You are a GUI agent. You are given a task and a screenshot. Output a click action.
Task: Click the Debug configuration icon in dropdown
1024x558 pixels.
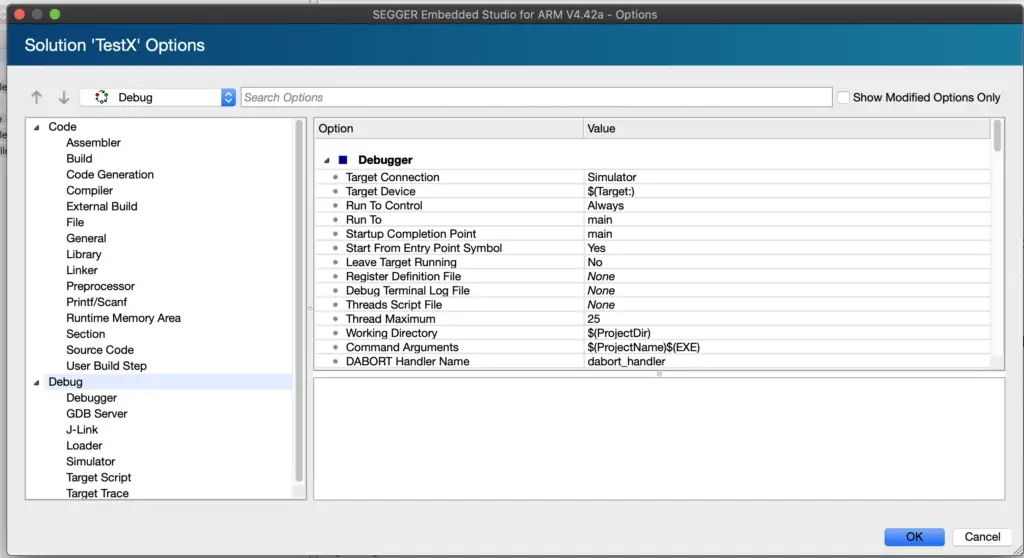point(101,97)
